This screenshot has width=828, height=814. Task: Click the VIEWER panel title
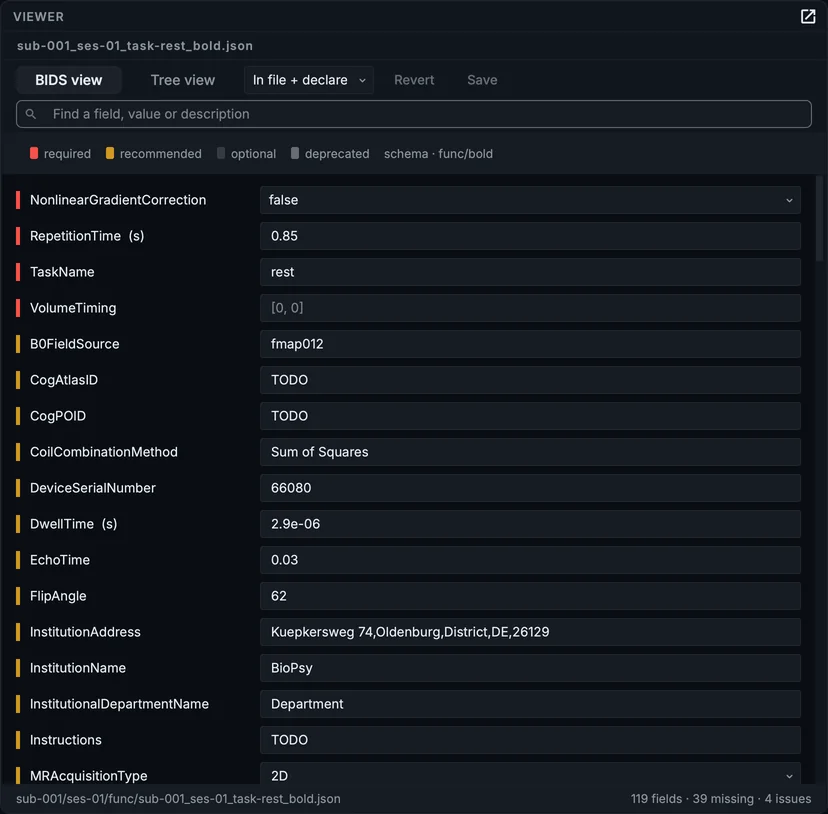click(x=39, y=16)
